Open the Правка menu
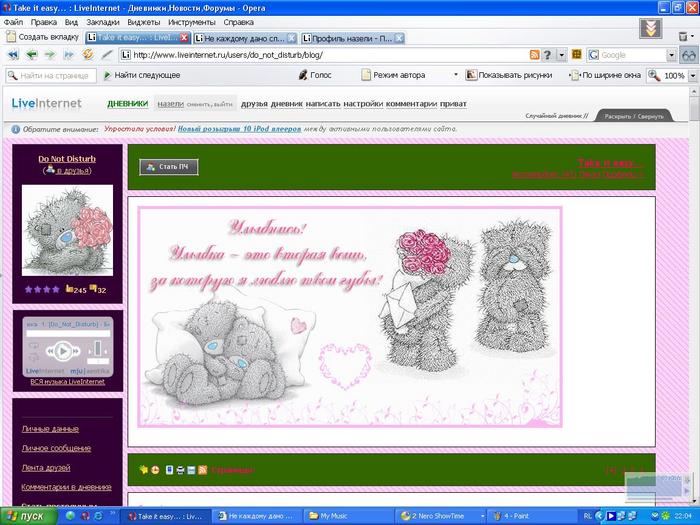The image size is (700, 525). (x=44, y=22)
